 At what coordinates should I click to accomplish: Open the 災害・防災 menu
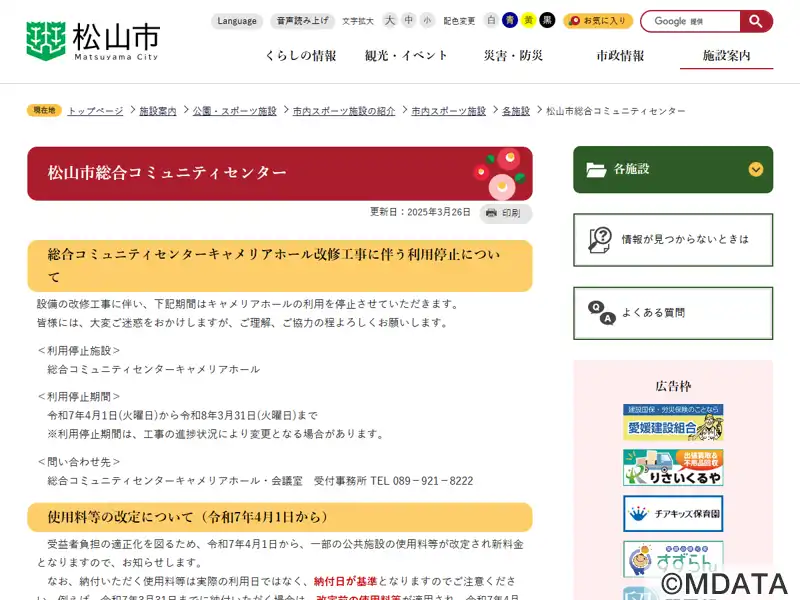tap(513, 56)
